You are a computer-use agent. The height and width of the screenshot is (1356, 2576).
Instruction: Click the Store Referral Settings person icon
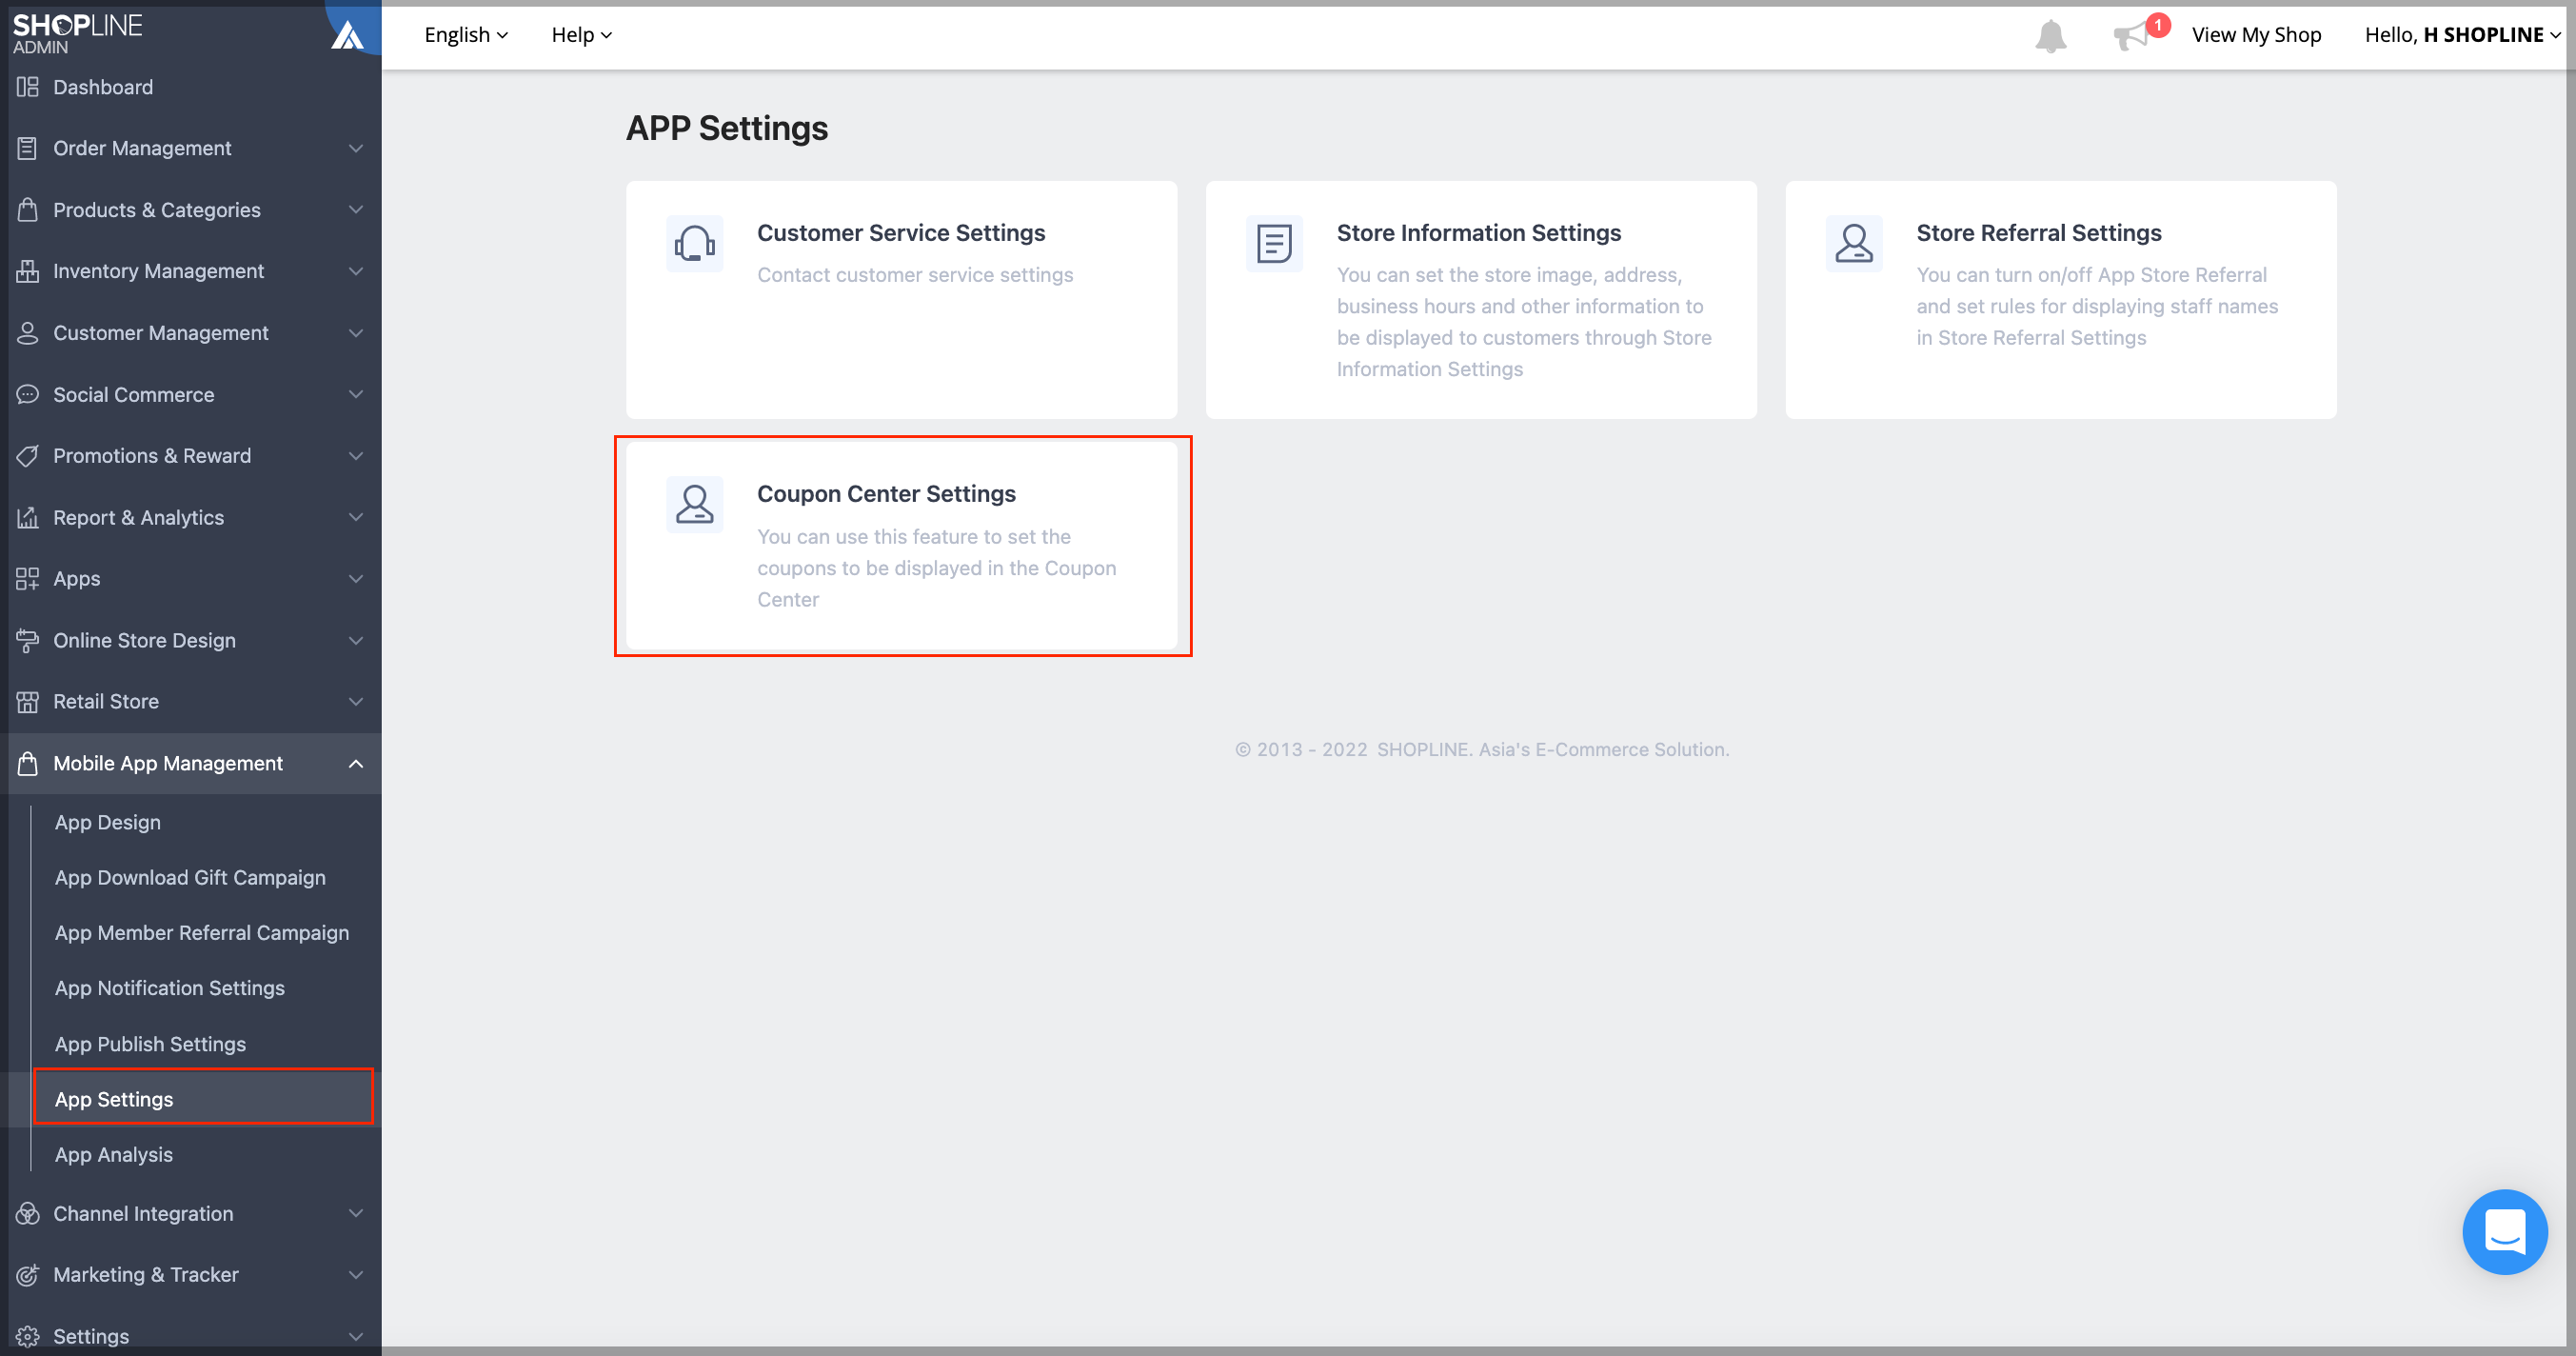tap(1854, 243)
